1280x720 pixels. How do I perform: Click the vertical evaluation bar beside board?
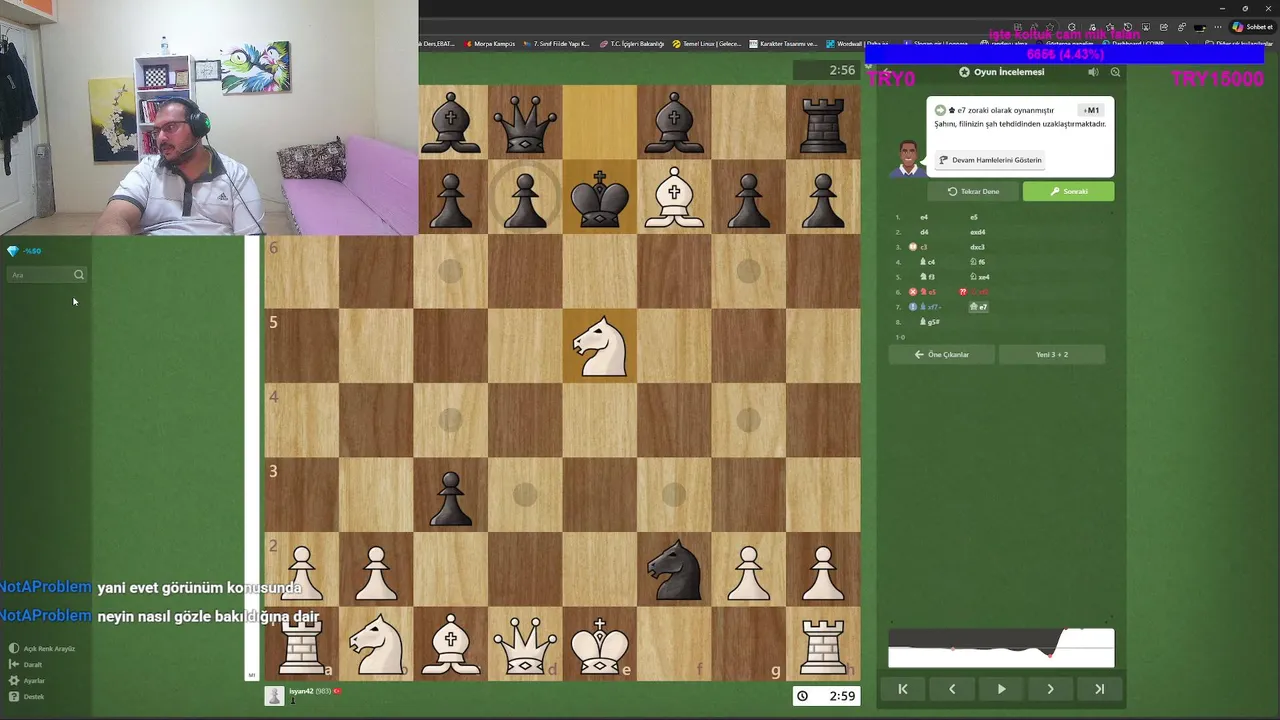252,458
